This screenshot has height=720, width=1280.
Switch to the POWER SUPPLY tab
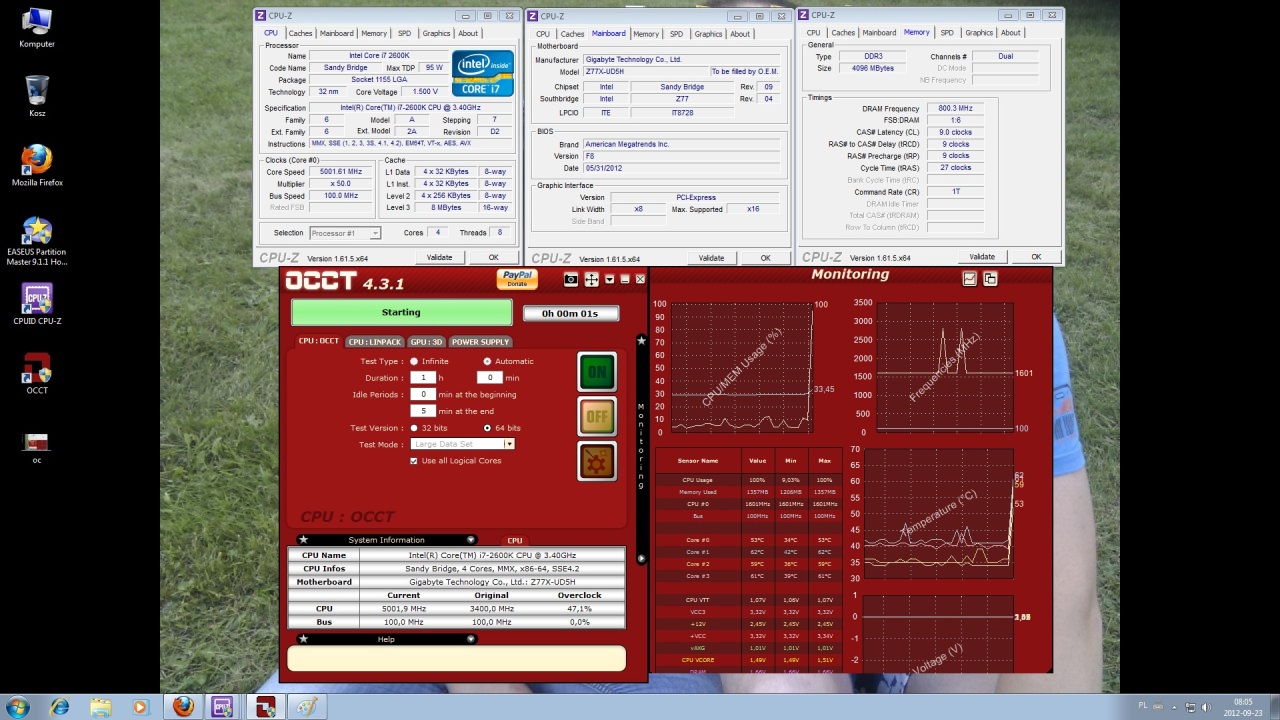point(480,342)
